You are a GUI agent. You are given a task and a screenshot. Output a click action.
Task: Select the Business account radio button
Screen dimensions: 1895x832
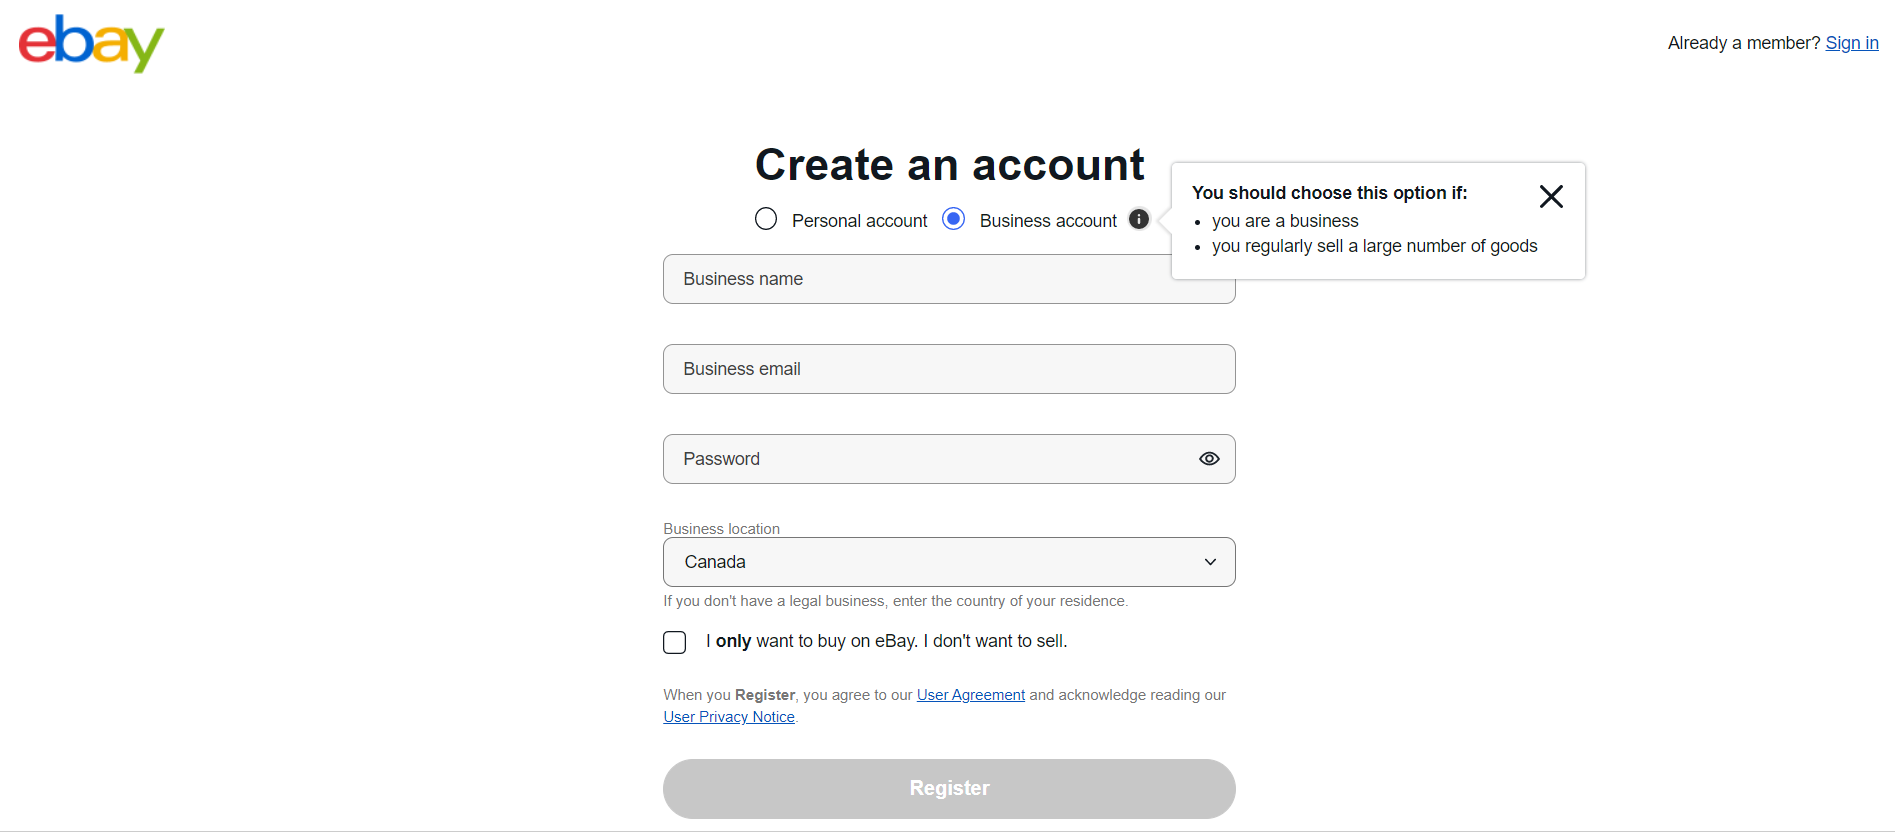954,219
